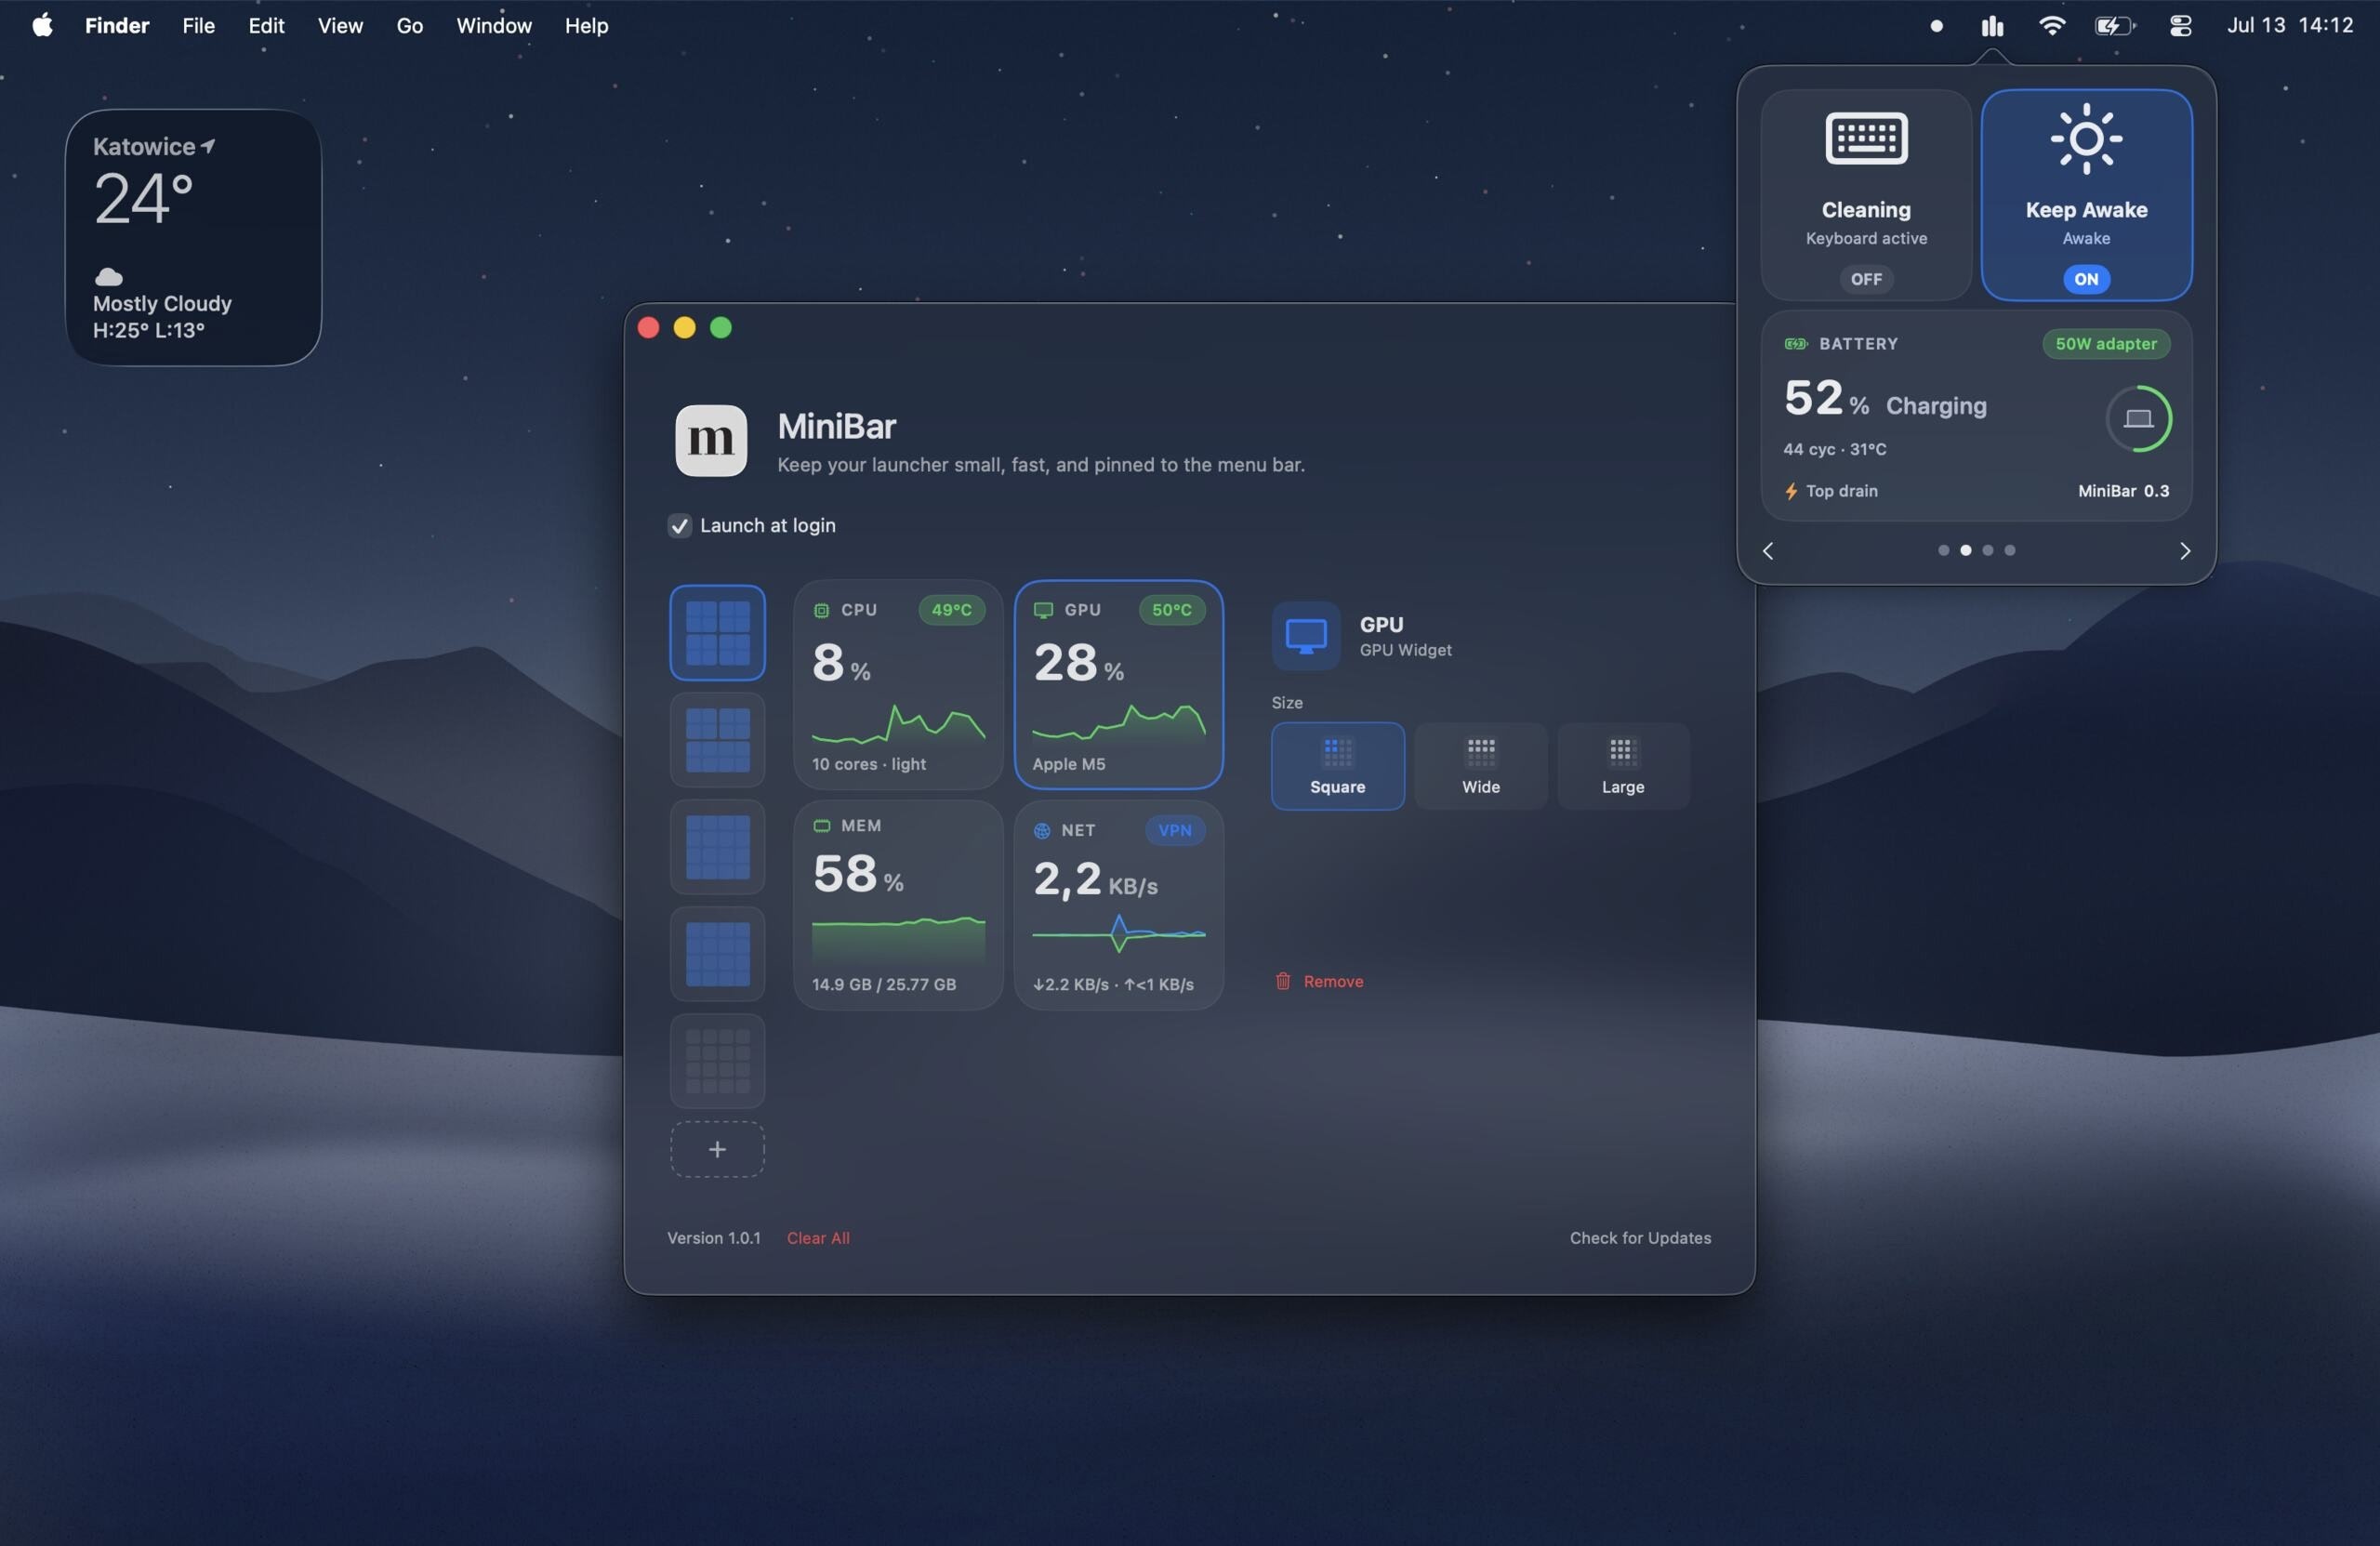Click the "49°C" CPU temperature badge
This screenshot has width=2380, height=1546.
click(951, 610)
